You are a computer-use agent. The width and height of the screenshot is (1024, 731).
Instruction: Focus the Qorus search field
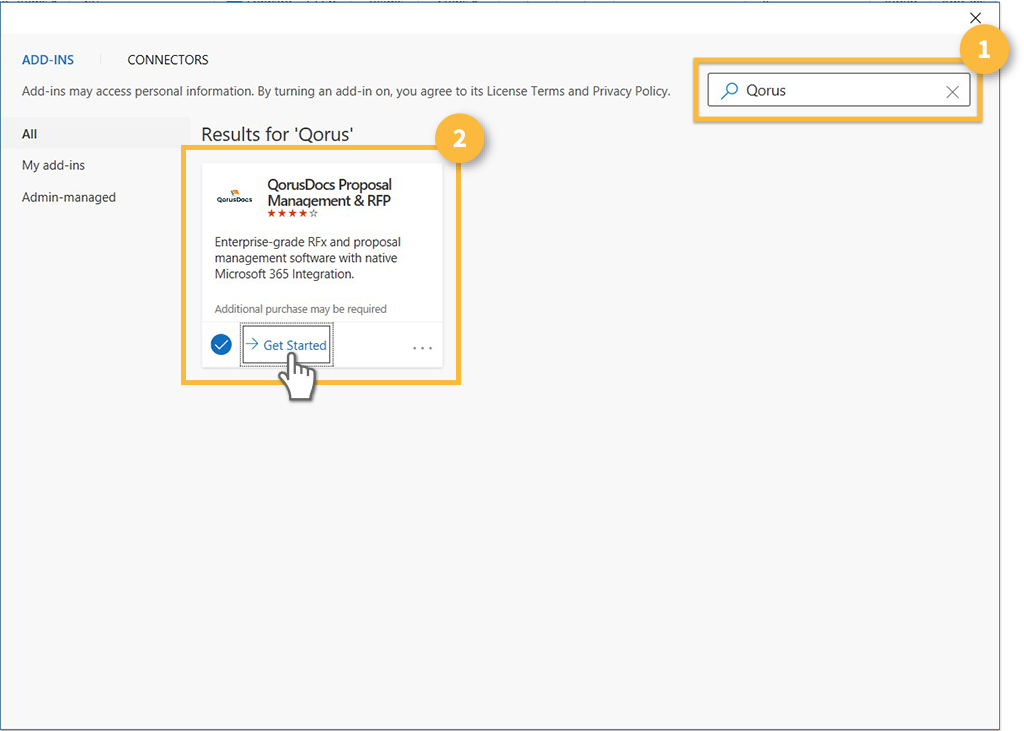pos(839,90)
